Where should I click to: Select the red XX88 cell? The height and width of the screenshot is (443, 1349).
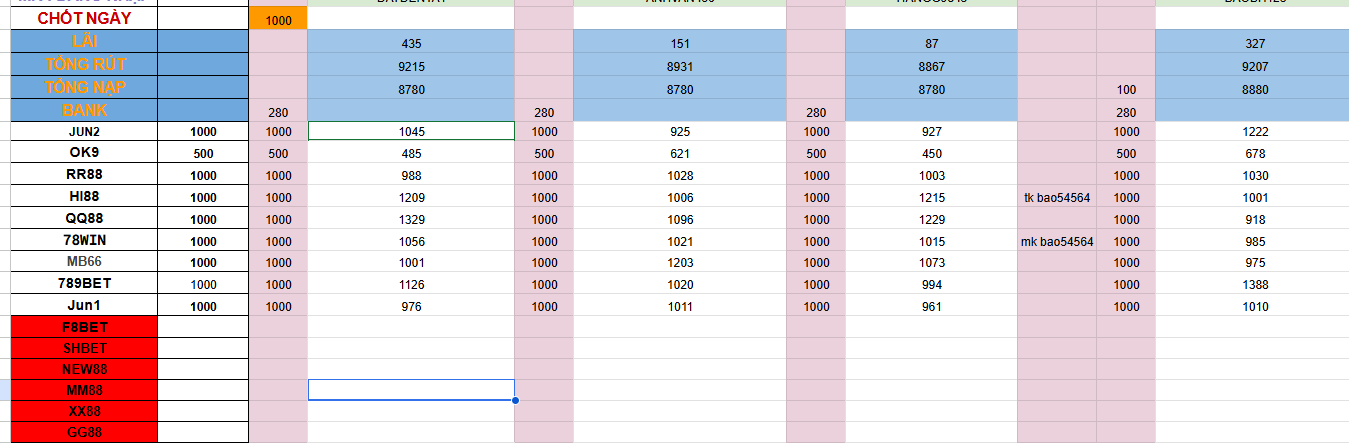pyautogui.click(x=84, y=412)
